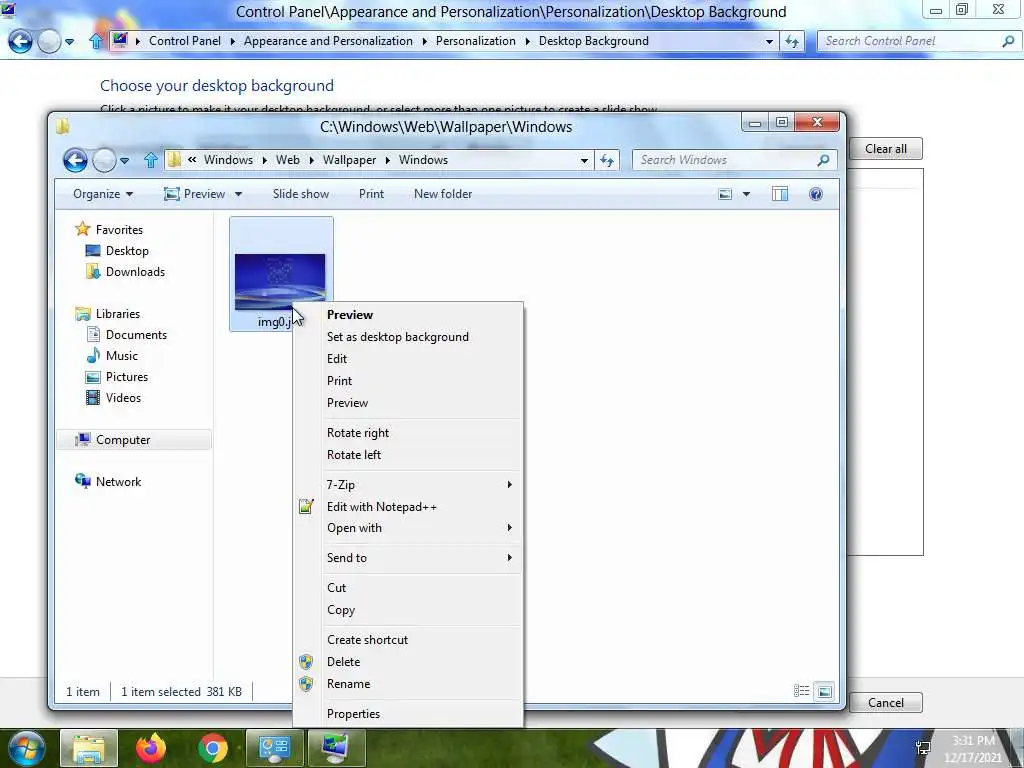Viewport: 1024px width, 768px height.
Task: Go up one folder in Windows explorer
Action: [x=151, y=160]
